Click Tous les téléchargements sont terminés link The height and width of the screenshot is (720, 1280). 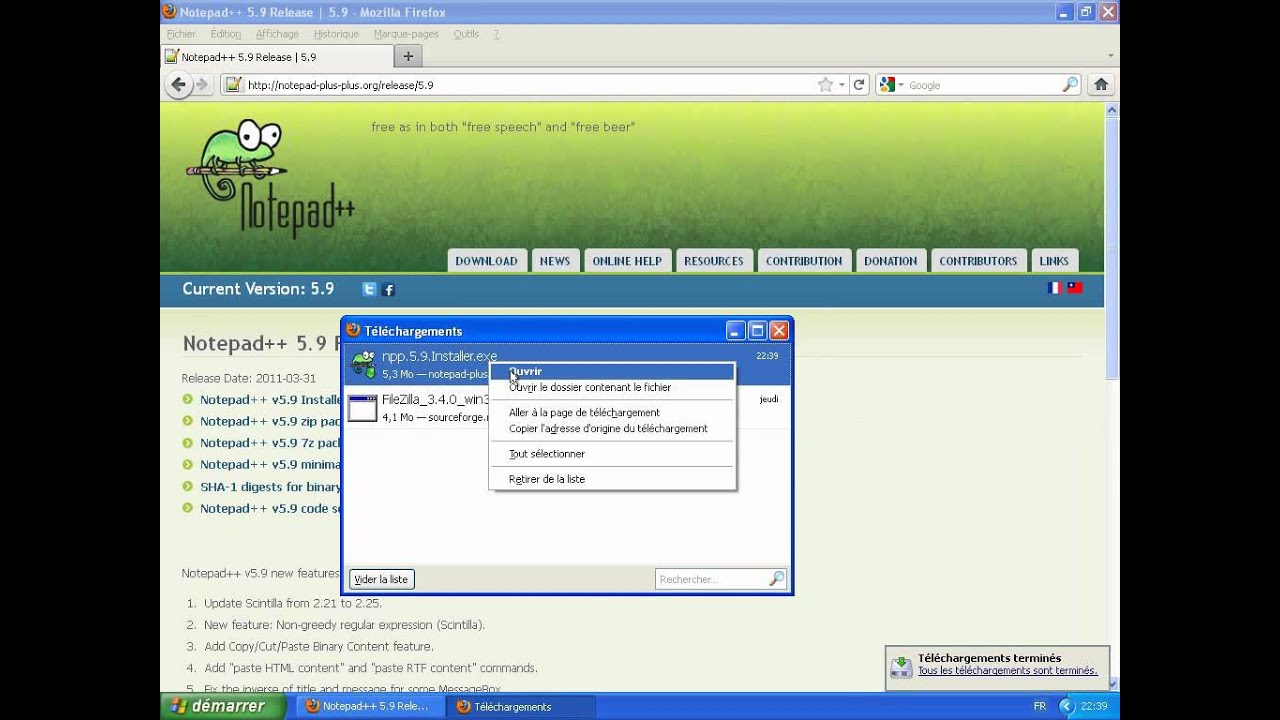coord(1008,671)
